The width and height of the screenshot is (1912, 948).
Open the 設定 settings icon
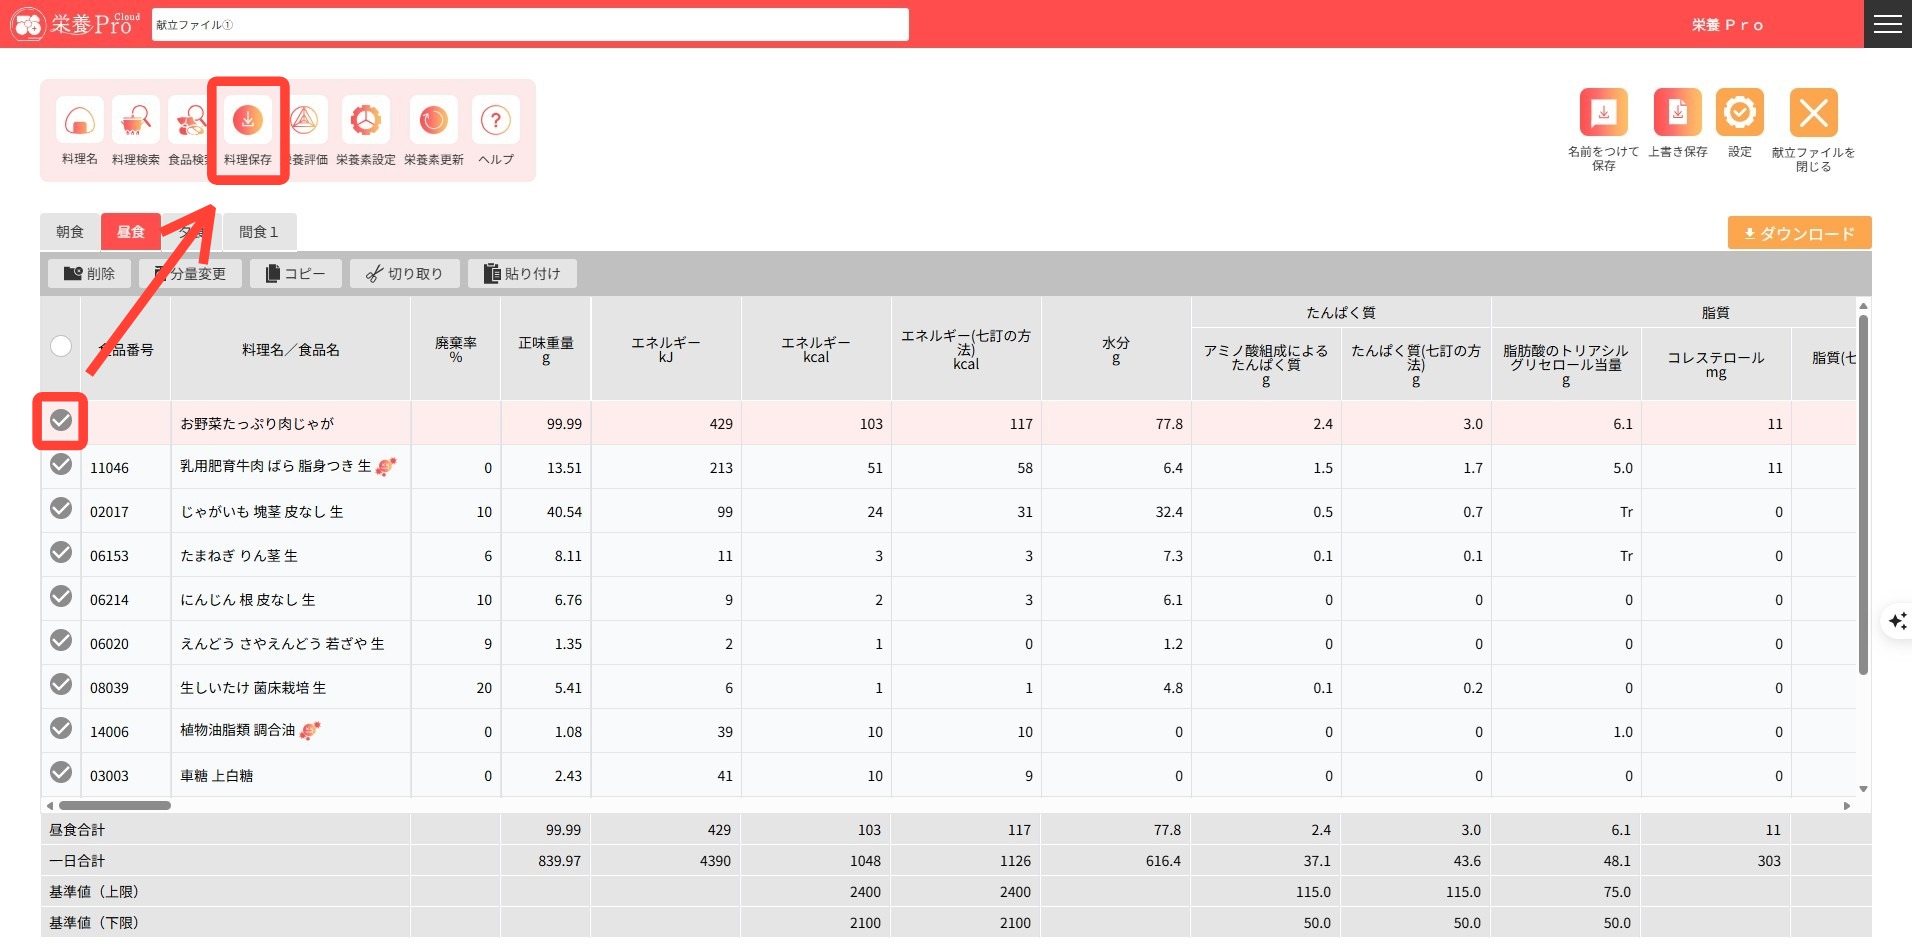pos(1740,112)
